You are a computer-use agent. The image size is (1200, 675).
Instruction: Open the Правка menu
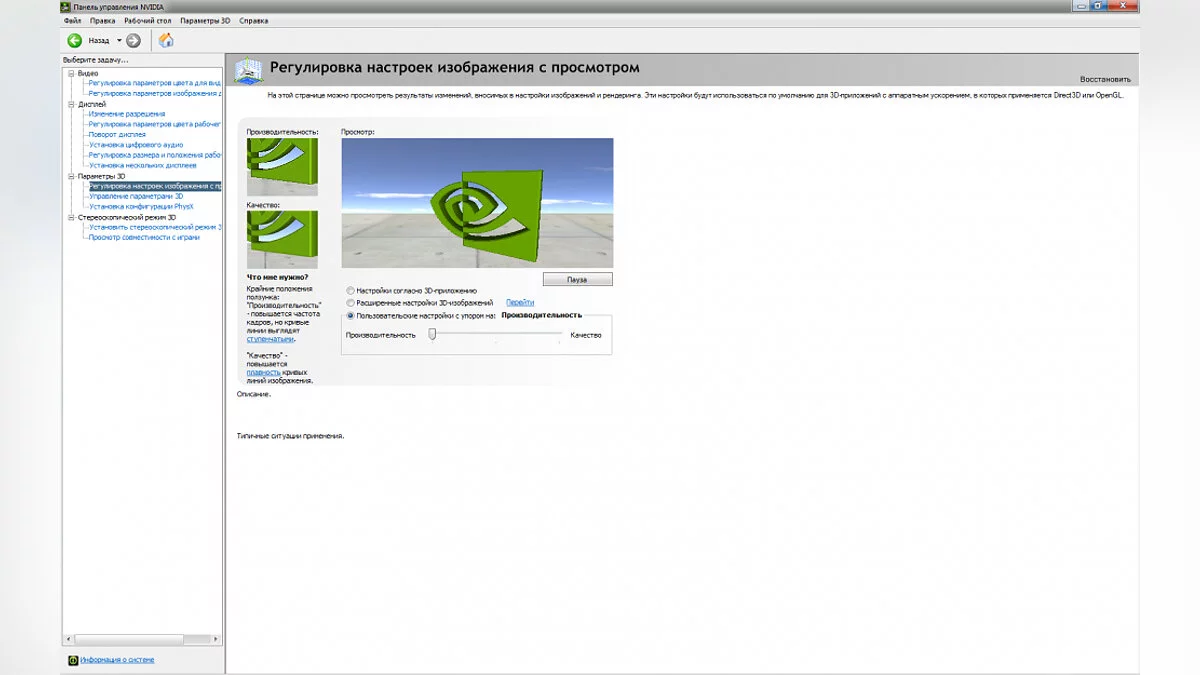(x=102, y=20)
